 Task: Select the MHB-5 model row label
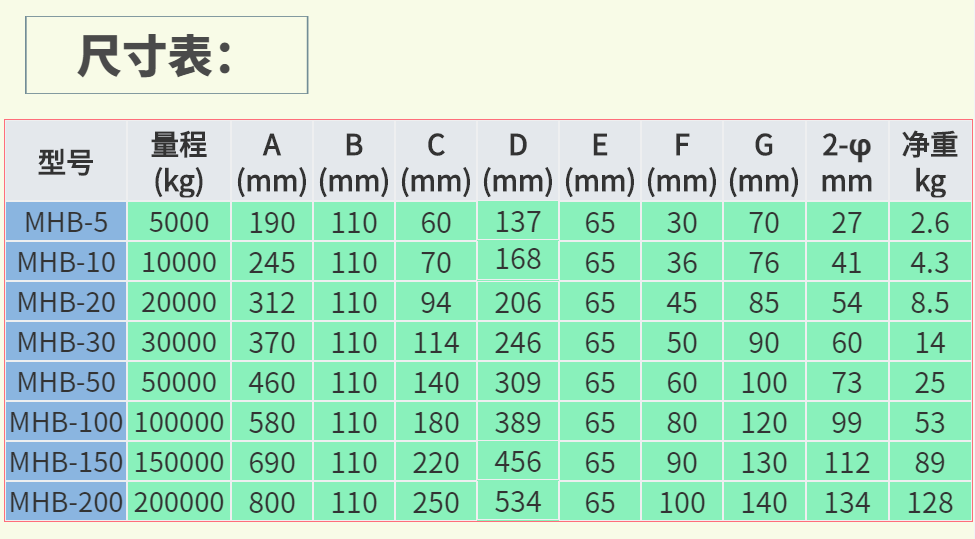pyautogui.click(x=66, y=222)
